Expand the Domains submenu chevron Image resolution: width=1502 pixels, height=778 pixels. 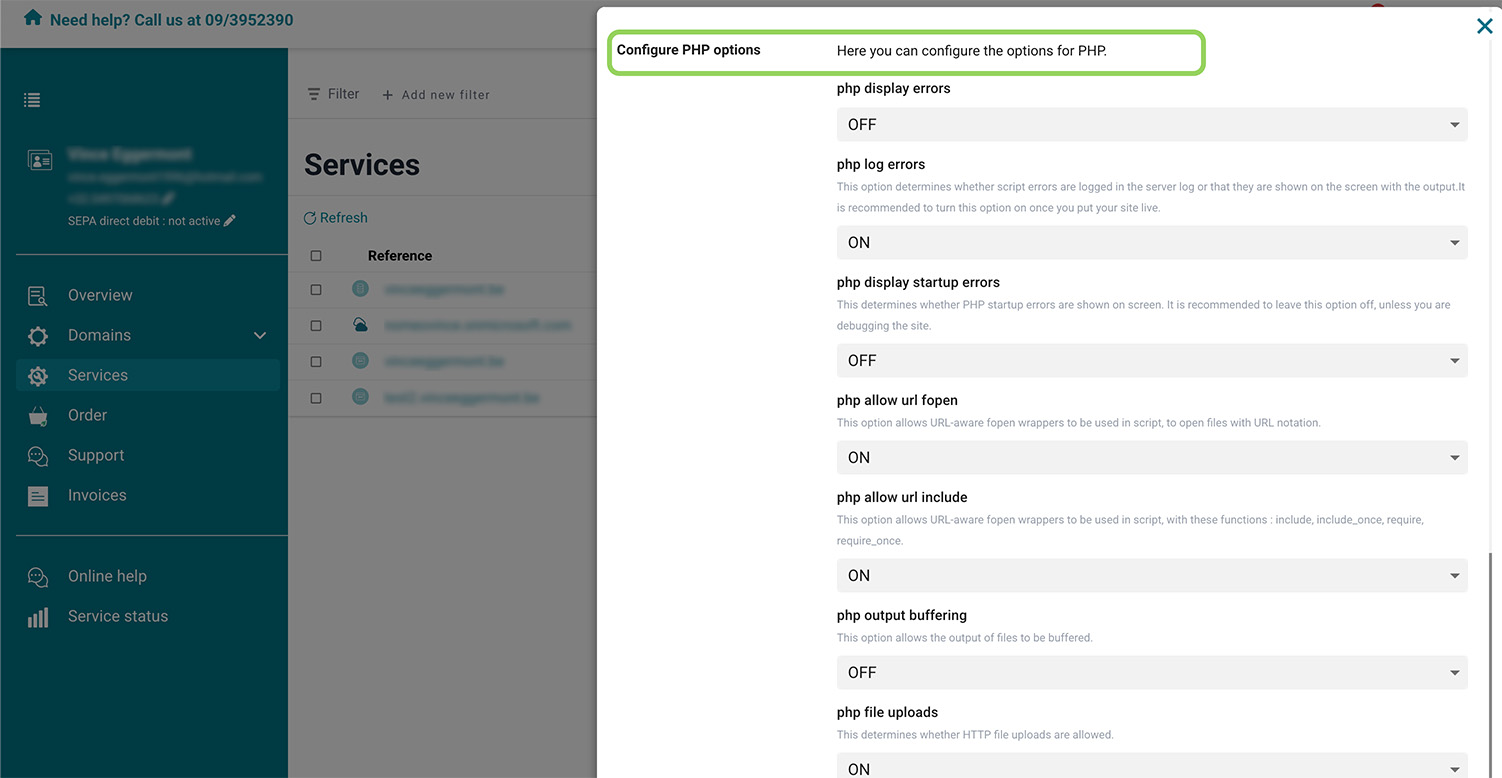(260, 336)
